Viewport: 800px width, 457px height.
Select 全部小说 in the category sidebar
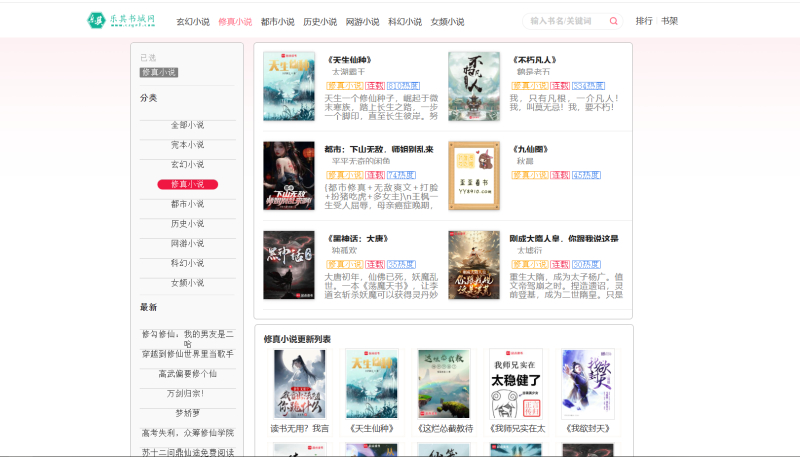(188, 125)
